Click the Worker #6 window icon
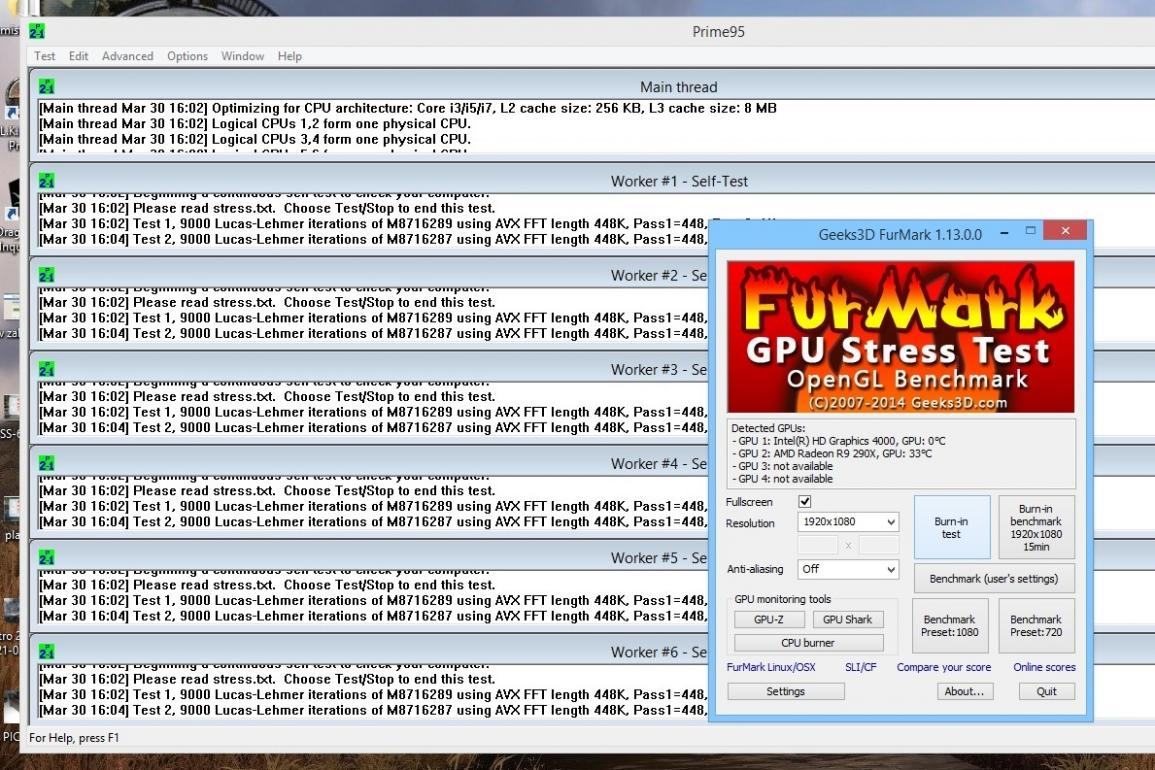The height and width of the screenshot is (770, 1155). pyautogui.click(x=46, y=652)
